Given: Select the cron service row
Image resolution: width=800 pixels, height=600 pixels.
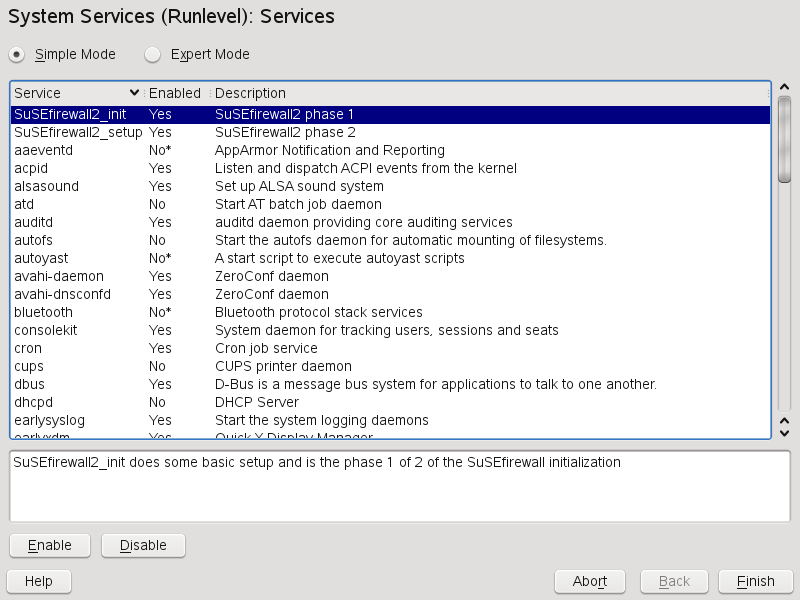Looking at the screenshot, I should click(390, 348).
